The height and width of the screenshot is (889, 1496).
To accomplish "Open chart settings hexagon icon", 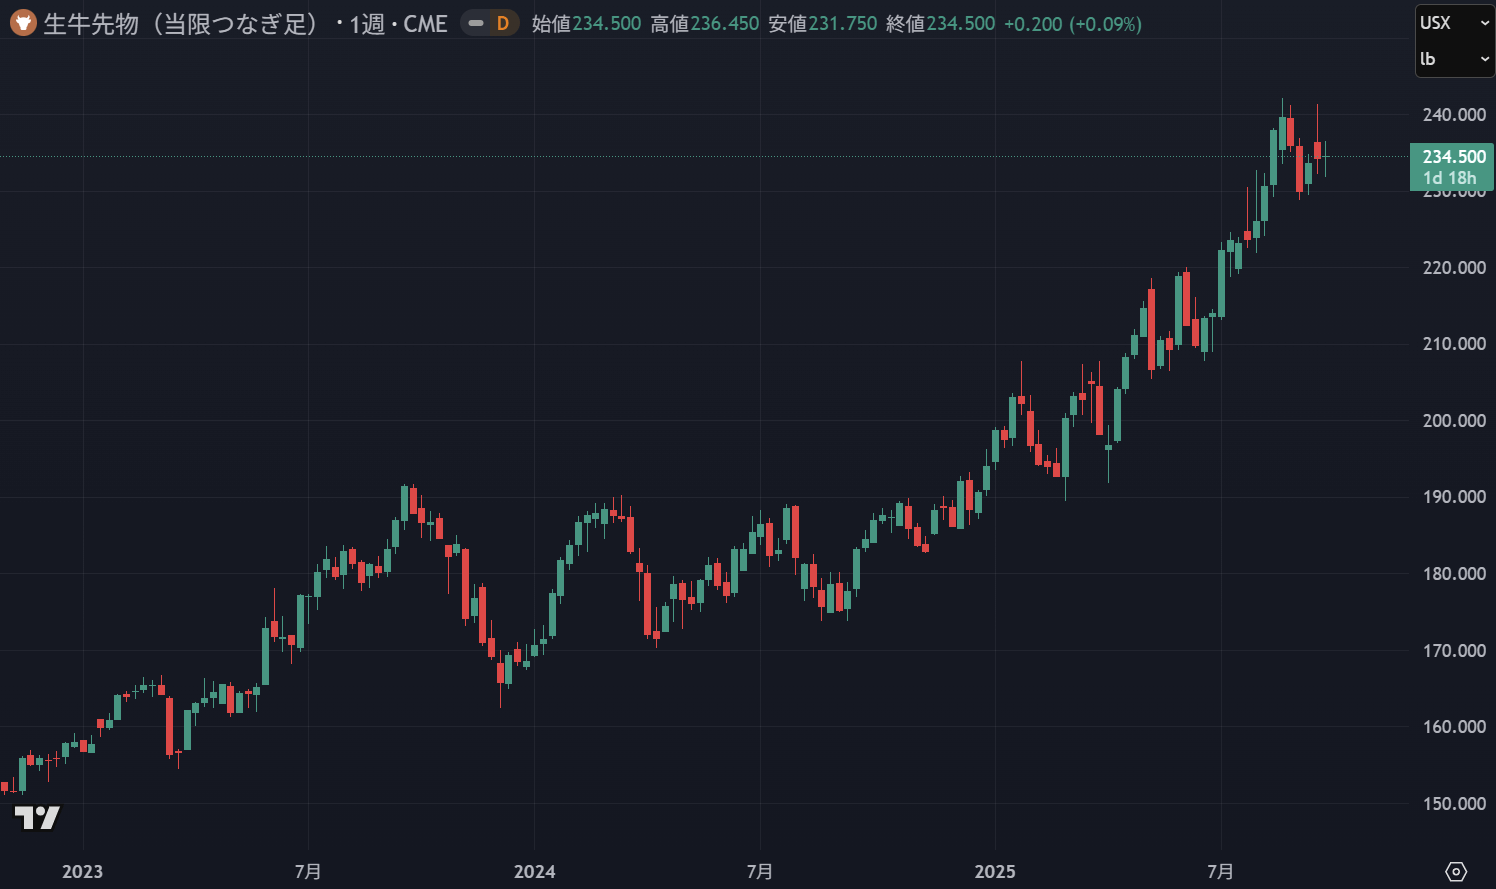I will (1456, 871).
